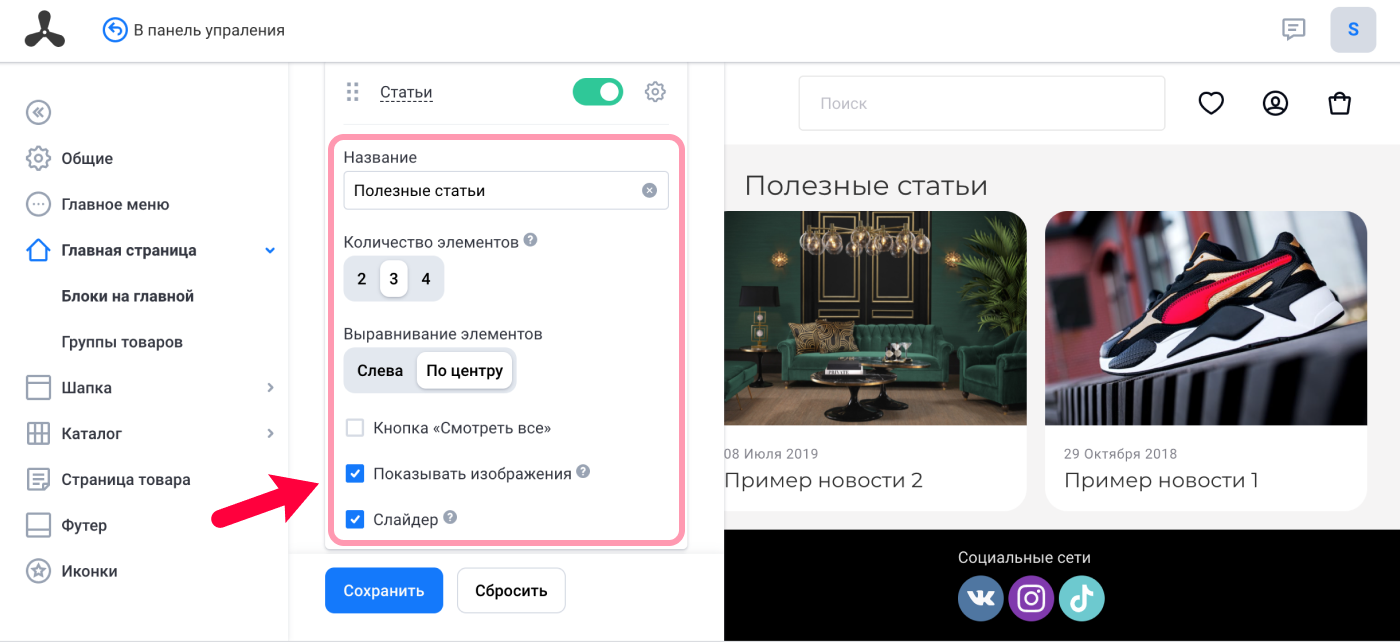The height and width of the screenshot is (642, 1400).
Task: Click the Социальные сети footer label
Action: click(1024, 558)
